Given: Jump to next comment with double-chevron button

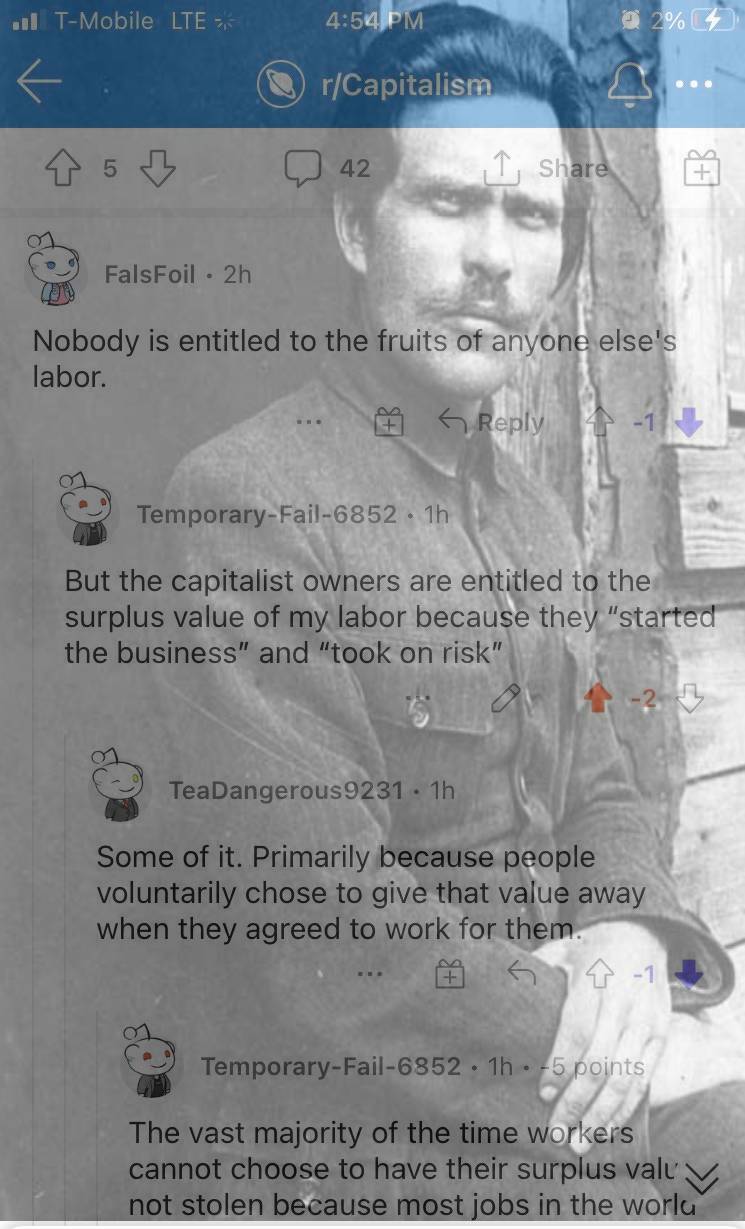Looking at the screenshot, I should [703, 1179].
